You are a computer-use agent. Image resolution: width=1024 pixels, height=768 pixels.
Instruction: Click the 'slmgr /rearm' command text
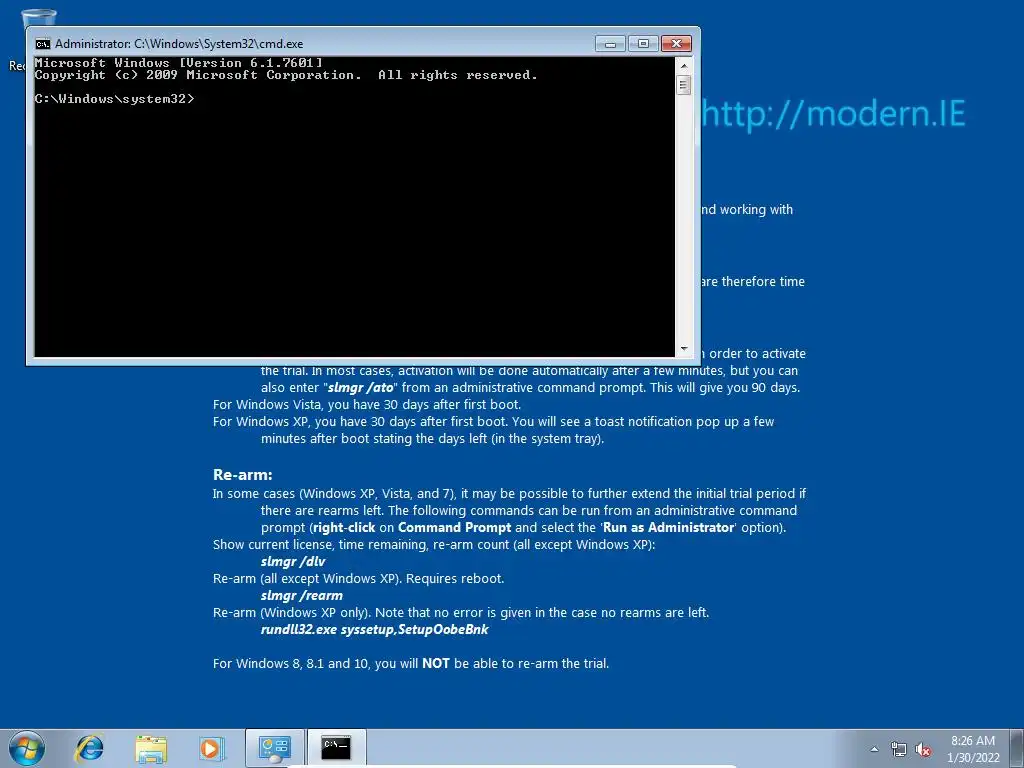[302, 596]
